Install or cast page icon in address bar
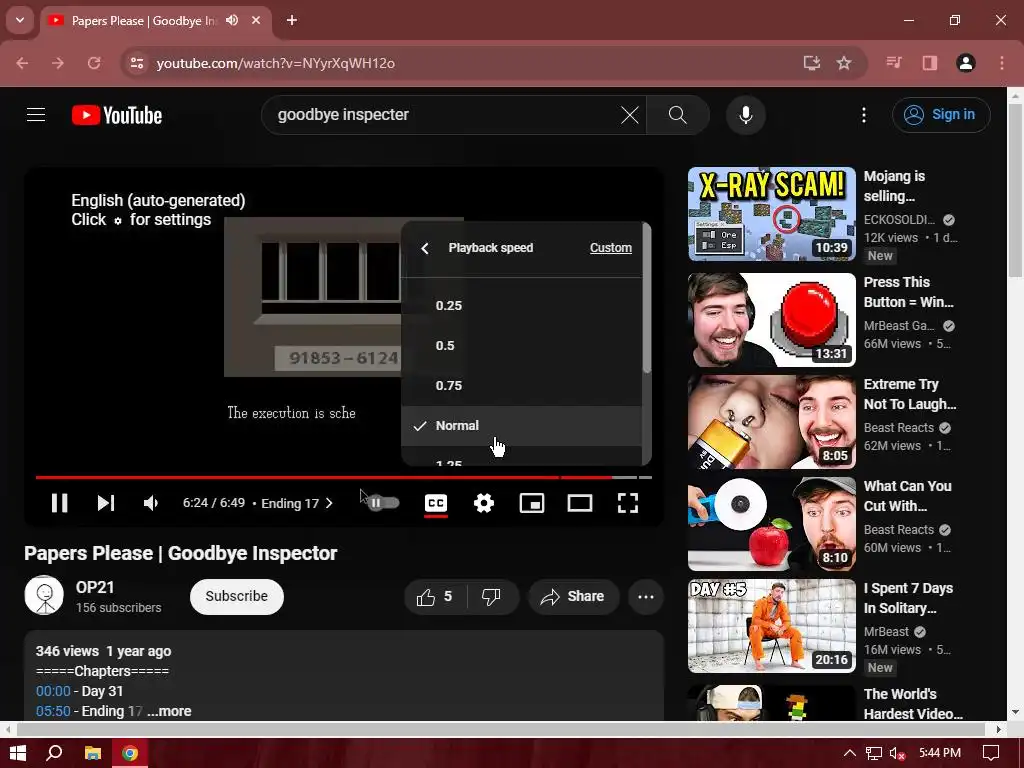Screen dimensions: 1024x768 click(812, 63)
